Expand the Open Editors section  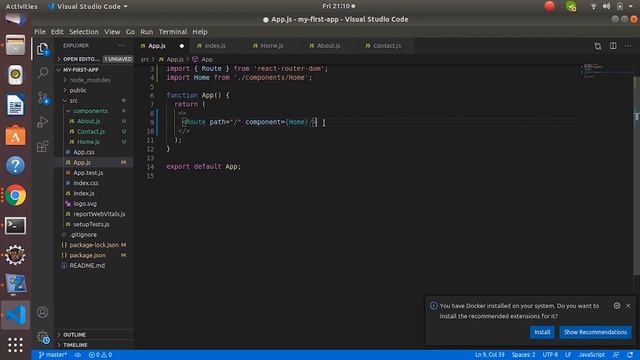(94, 59)
